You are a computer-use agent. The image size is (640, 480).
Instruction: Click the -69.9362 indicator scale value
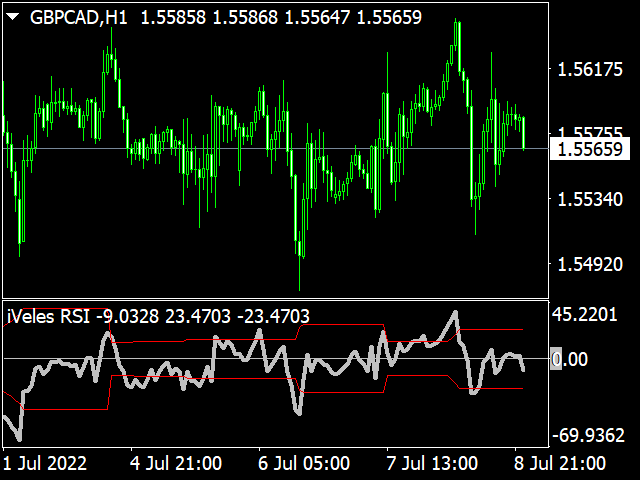point(588,436)
